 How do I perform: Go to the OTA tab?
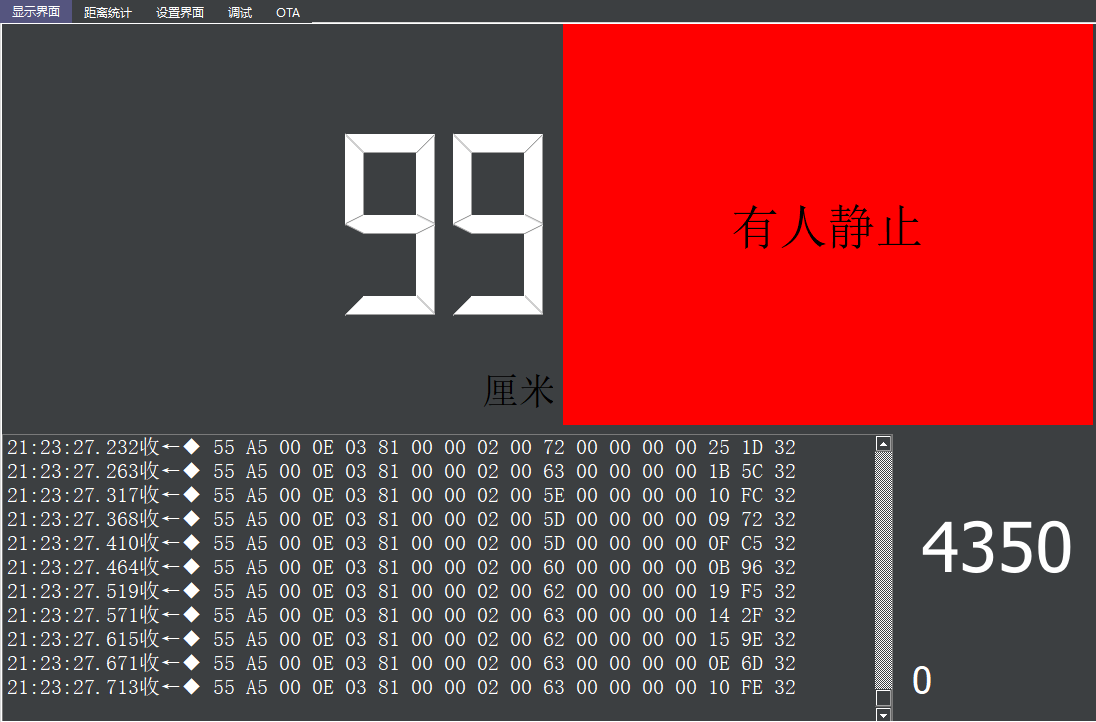pos(288,12)
